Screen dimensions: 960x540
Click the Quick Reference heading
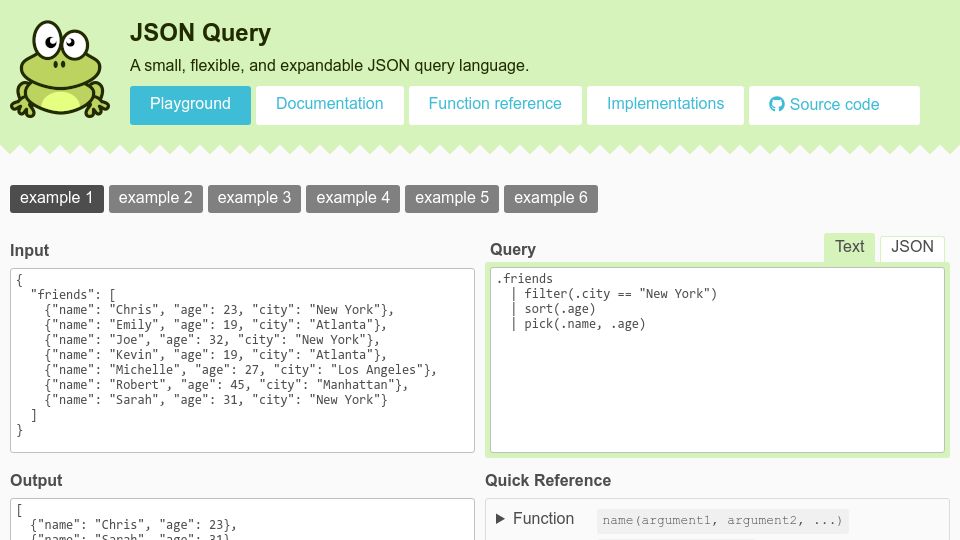click(548, 481)
